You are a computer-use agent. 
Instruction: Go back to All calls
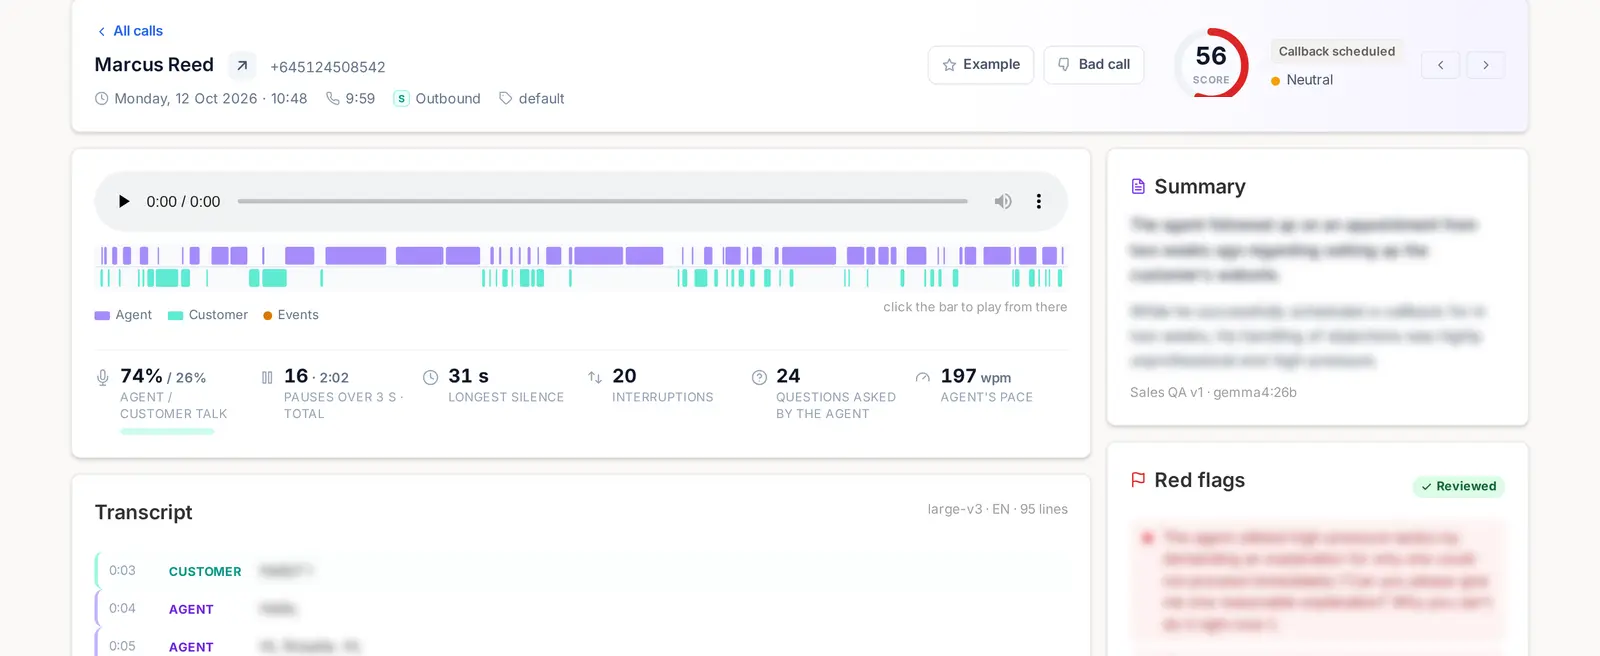(x=130, y=31)
